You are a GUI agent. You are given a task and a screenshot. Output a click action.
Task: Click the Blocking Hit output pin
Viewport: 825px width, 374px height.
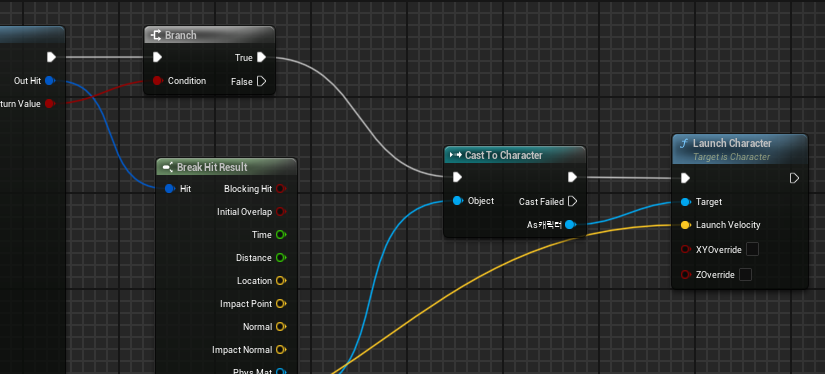(281, 188)
